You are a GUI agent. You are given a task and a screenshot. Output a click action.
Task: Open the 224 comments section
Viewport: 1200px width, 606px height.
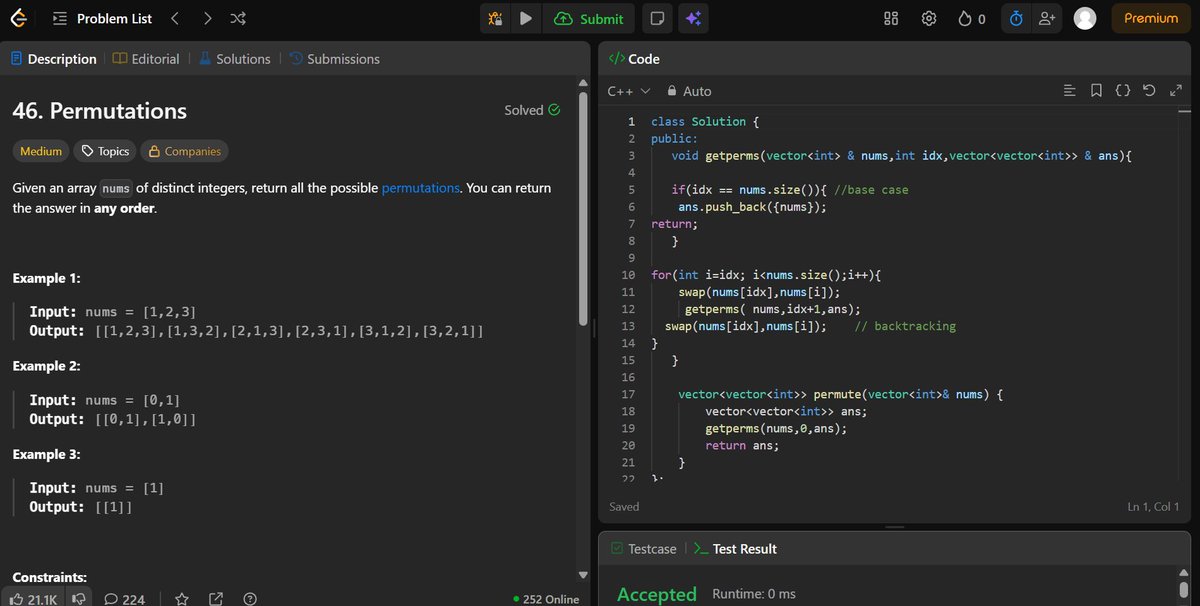click(x=124, y=599)
